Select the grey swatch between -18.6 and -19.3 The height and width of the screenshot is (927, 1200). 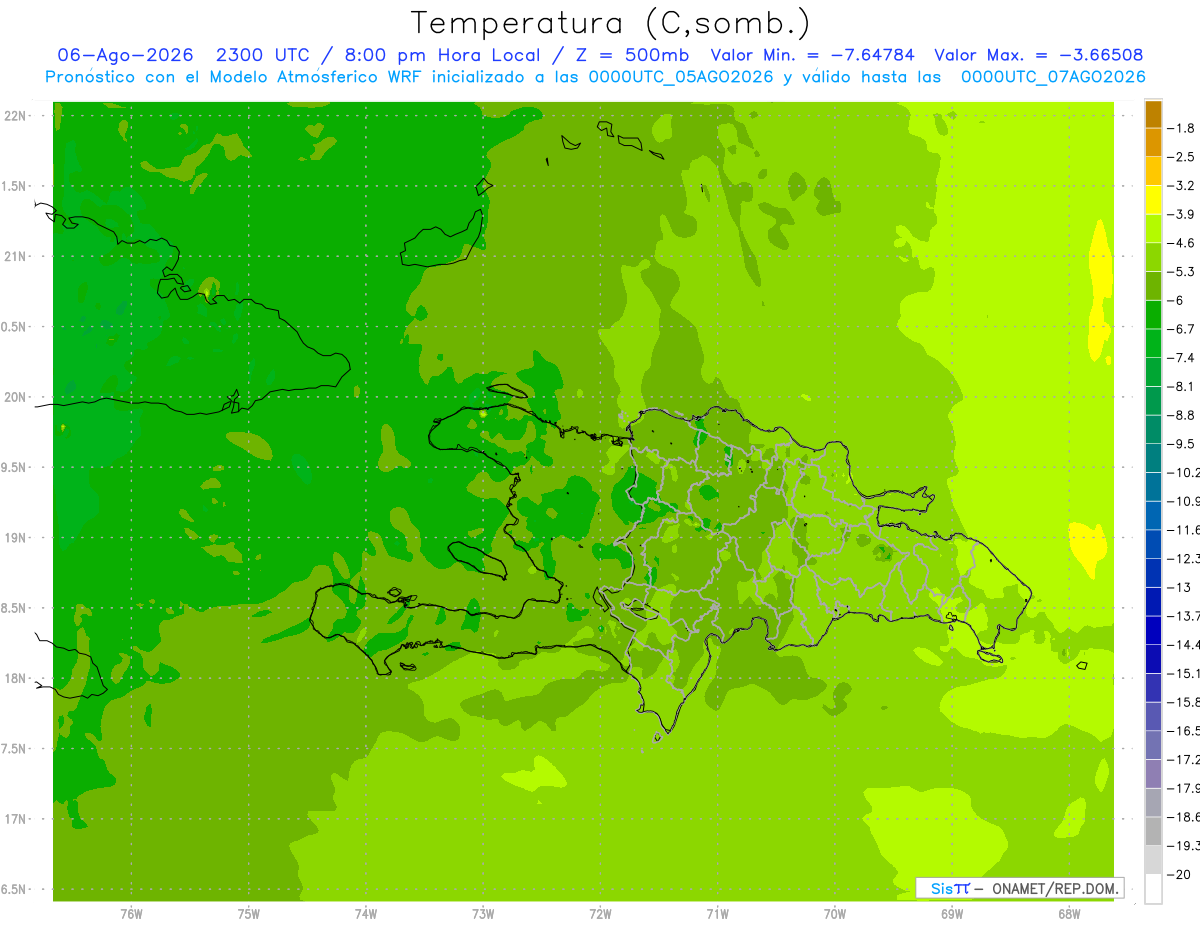(x=1153, y=831)
